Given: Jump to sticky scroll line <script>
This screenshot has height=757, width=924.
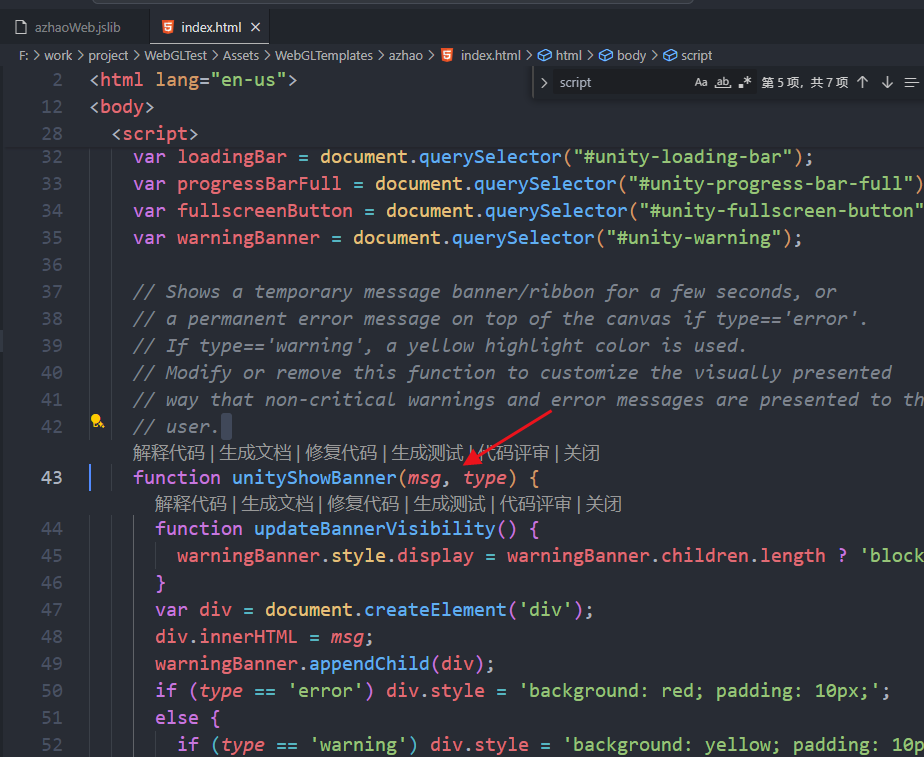Looking at the screenshot, I should point(155,134).
